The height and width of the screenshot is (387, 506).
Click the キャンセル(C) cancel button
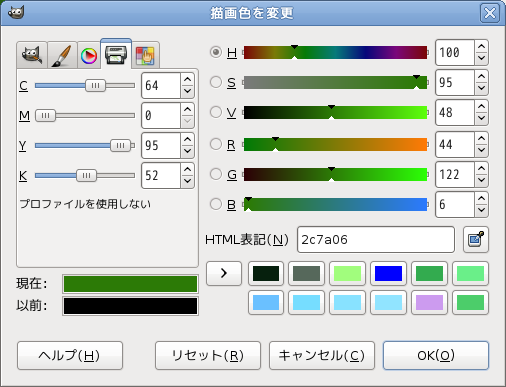coord(322,355)
